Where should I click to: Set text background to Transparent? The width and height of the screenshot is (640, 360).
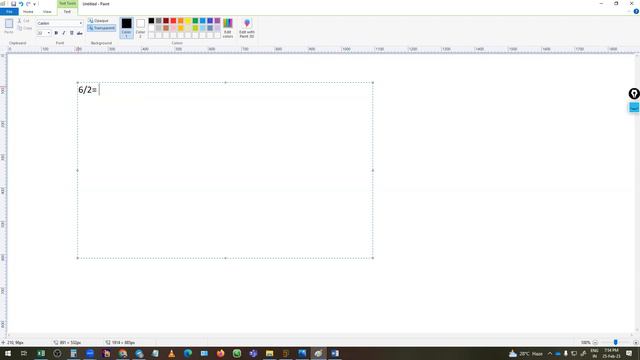point(102,28)
